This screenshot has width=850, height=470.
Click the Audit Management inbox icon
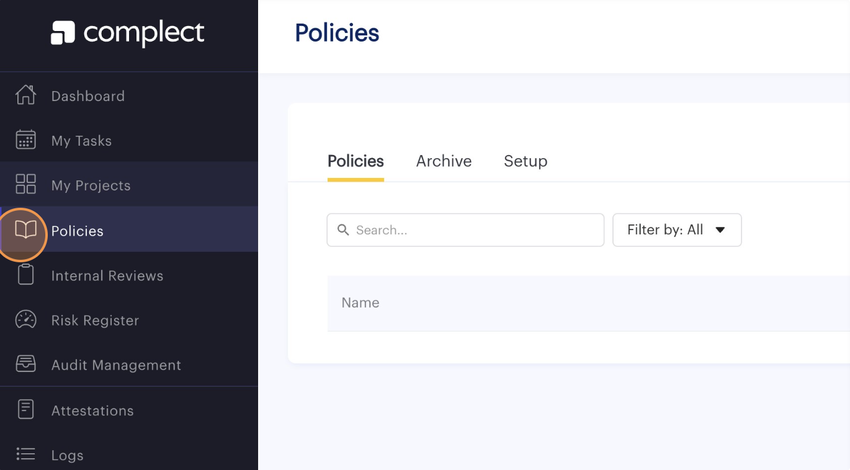tap(26, 365)
